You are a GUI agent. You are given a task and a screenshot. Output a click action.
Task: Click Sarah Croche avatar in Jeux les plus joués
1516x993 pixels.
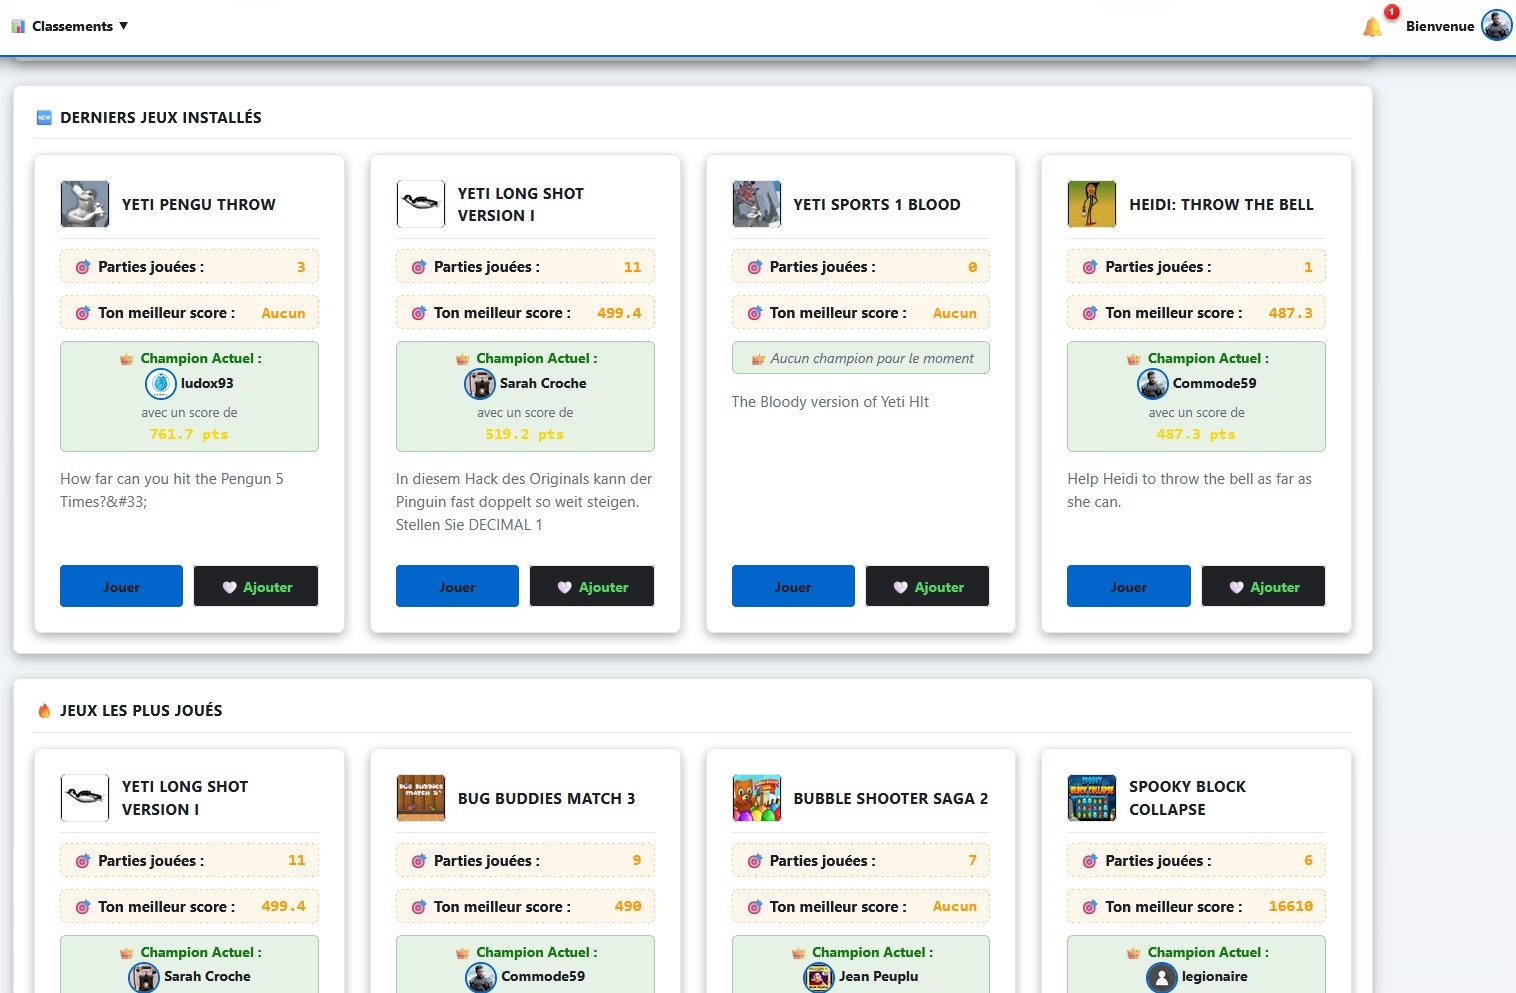144,977
